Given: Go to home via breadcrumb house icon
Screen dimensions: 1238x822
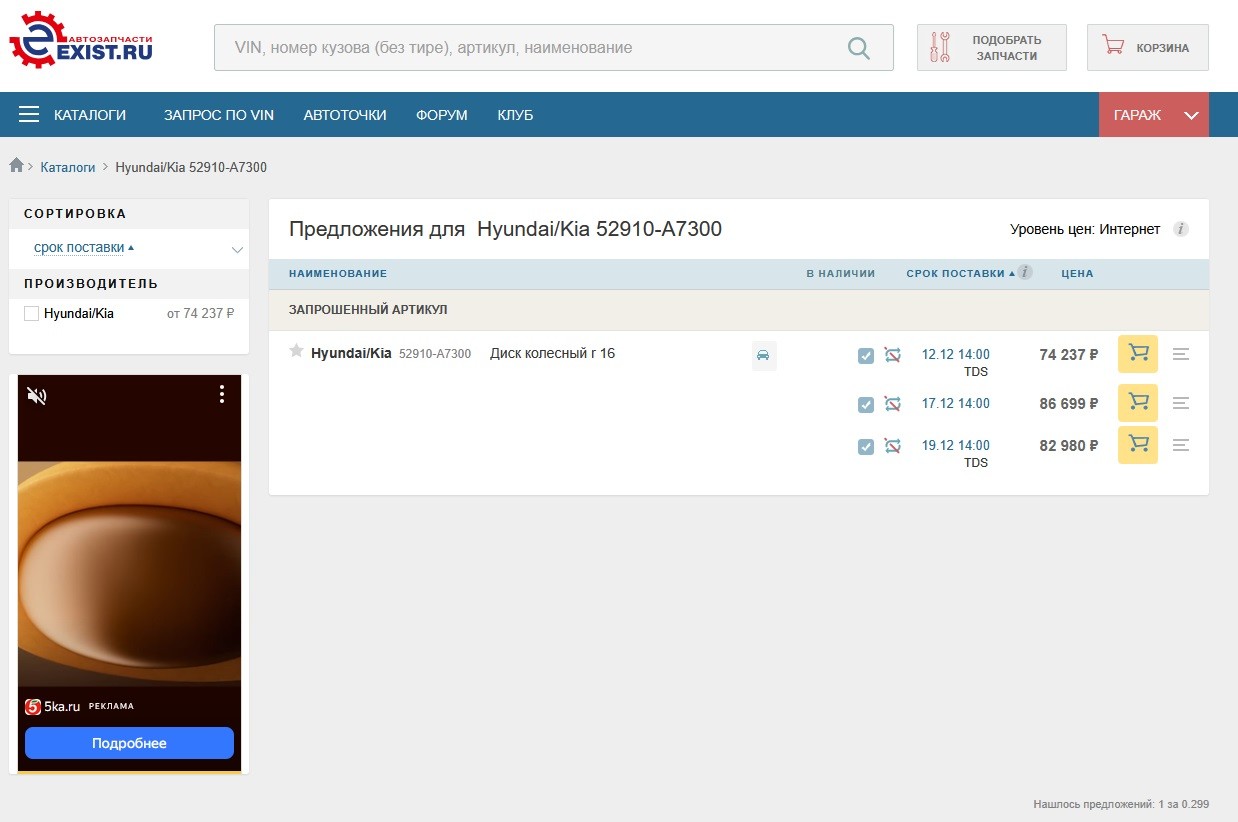Looking at the screenshot, I should (16, 165).
